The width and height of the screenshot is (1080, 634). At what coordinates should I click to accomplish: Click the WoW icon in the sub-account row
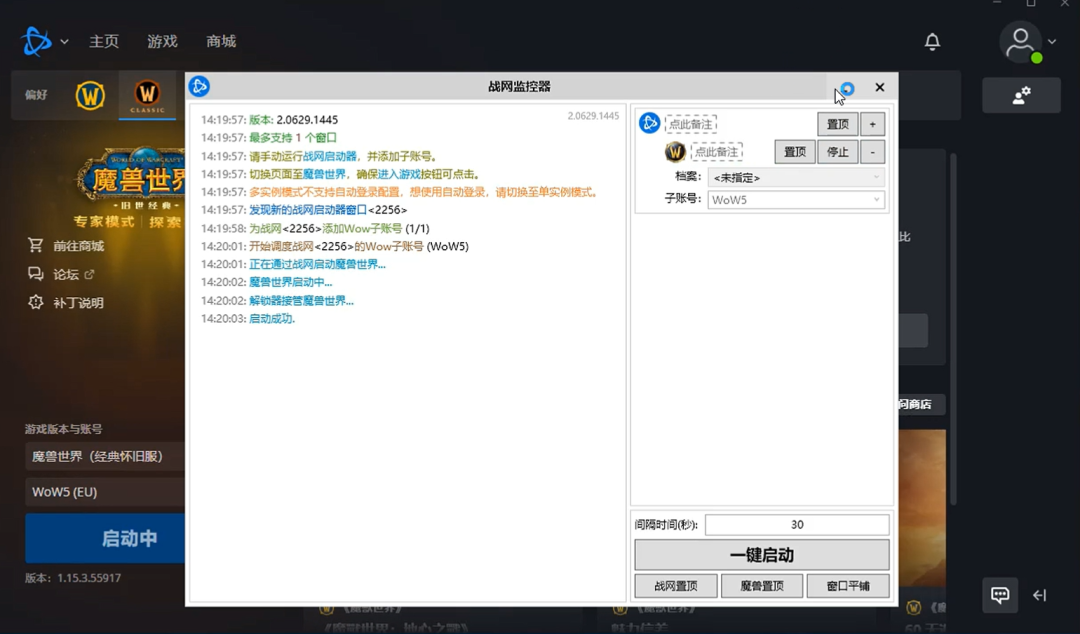[675, 151]
